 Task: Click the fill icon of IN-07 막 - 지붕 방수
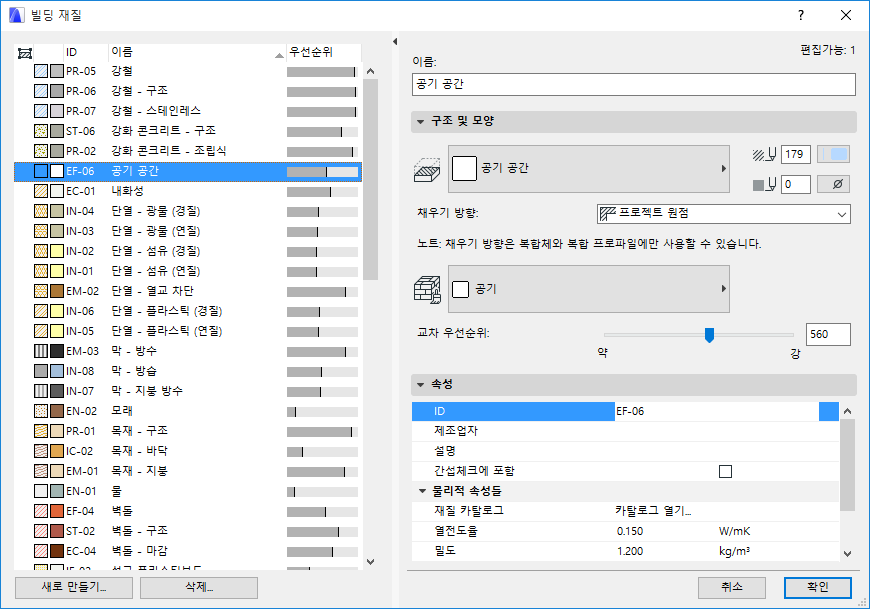point(41,390)
